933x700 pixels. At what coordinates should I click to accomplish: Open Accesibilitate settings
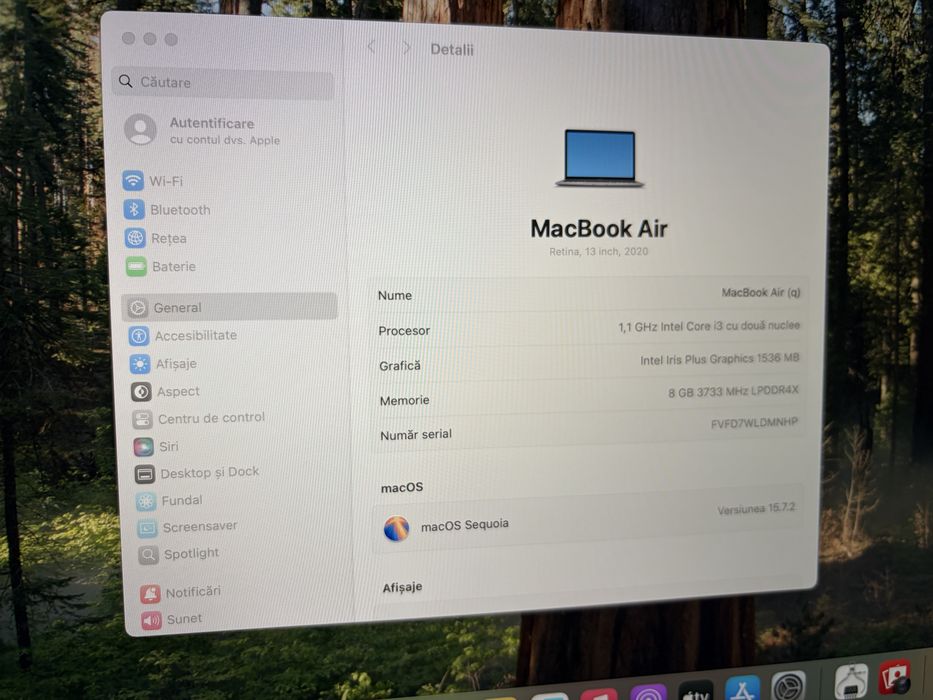183,336
